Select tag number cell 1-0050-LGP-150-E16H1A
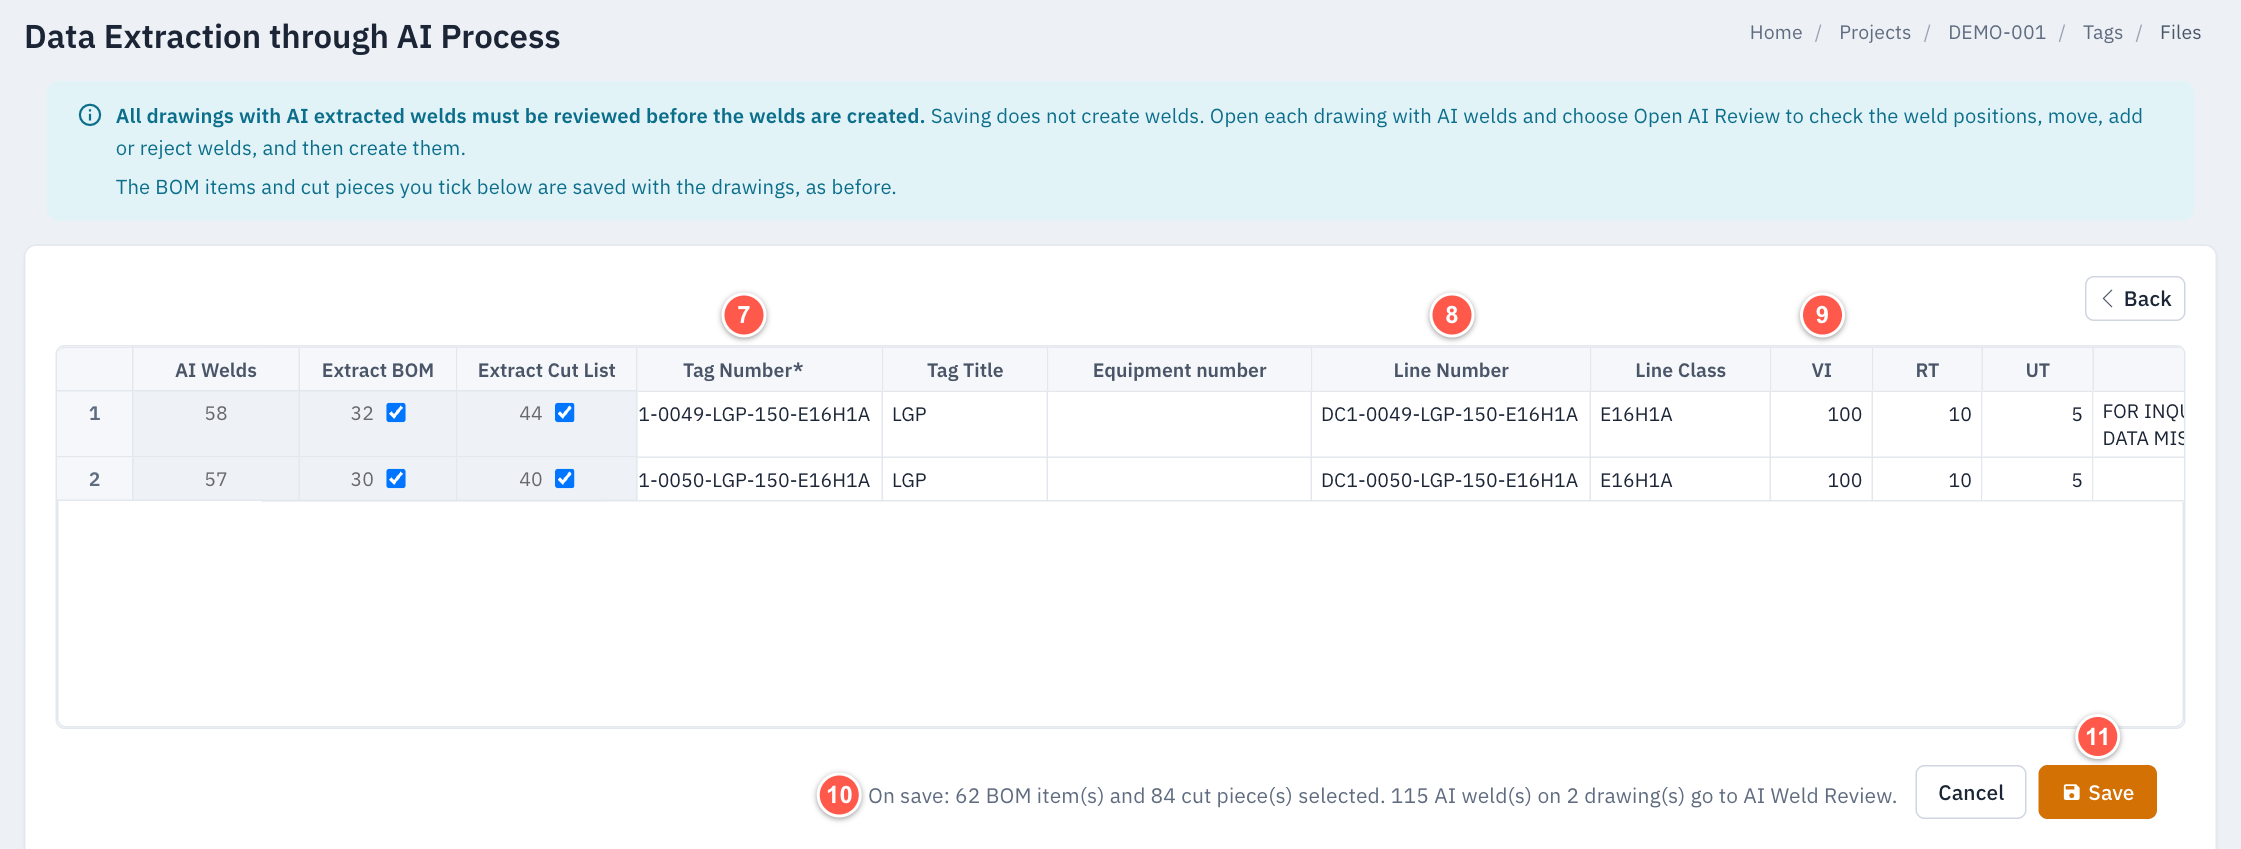Viewport: 2241px width, 849px height. [x=760, y=479]
